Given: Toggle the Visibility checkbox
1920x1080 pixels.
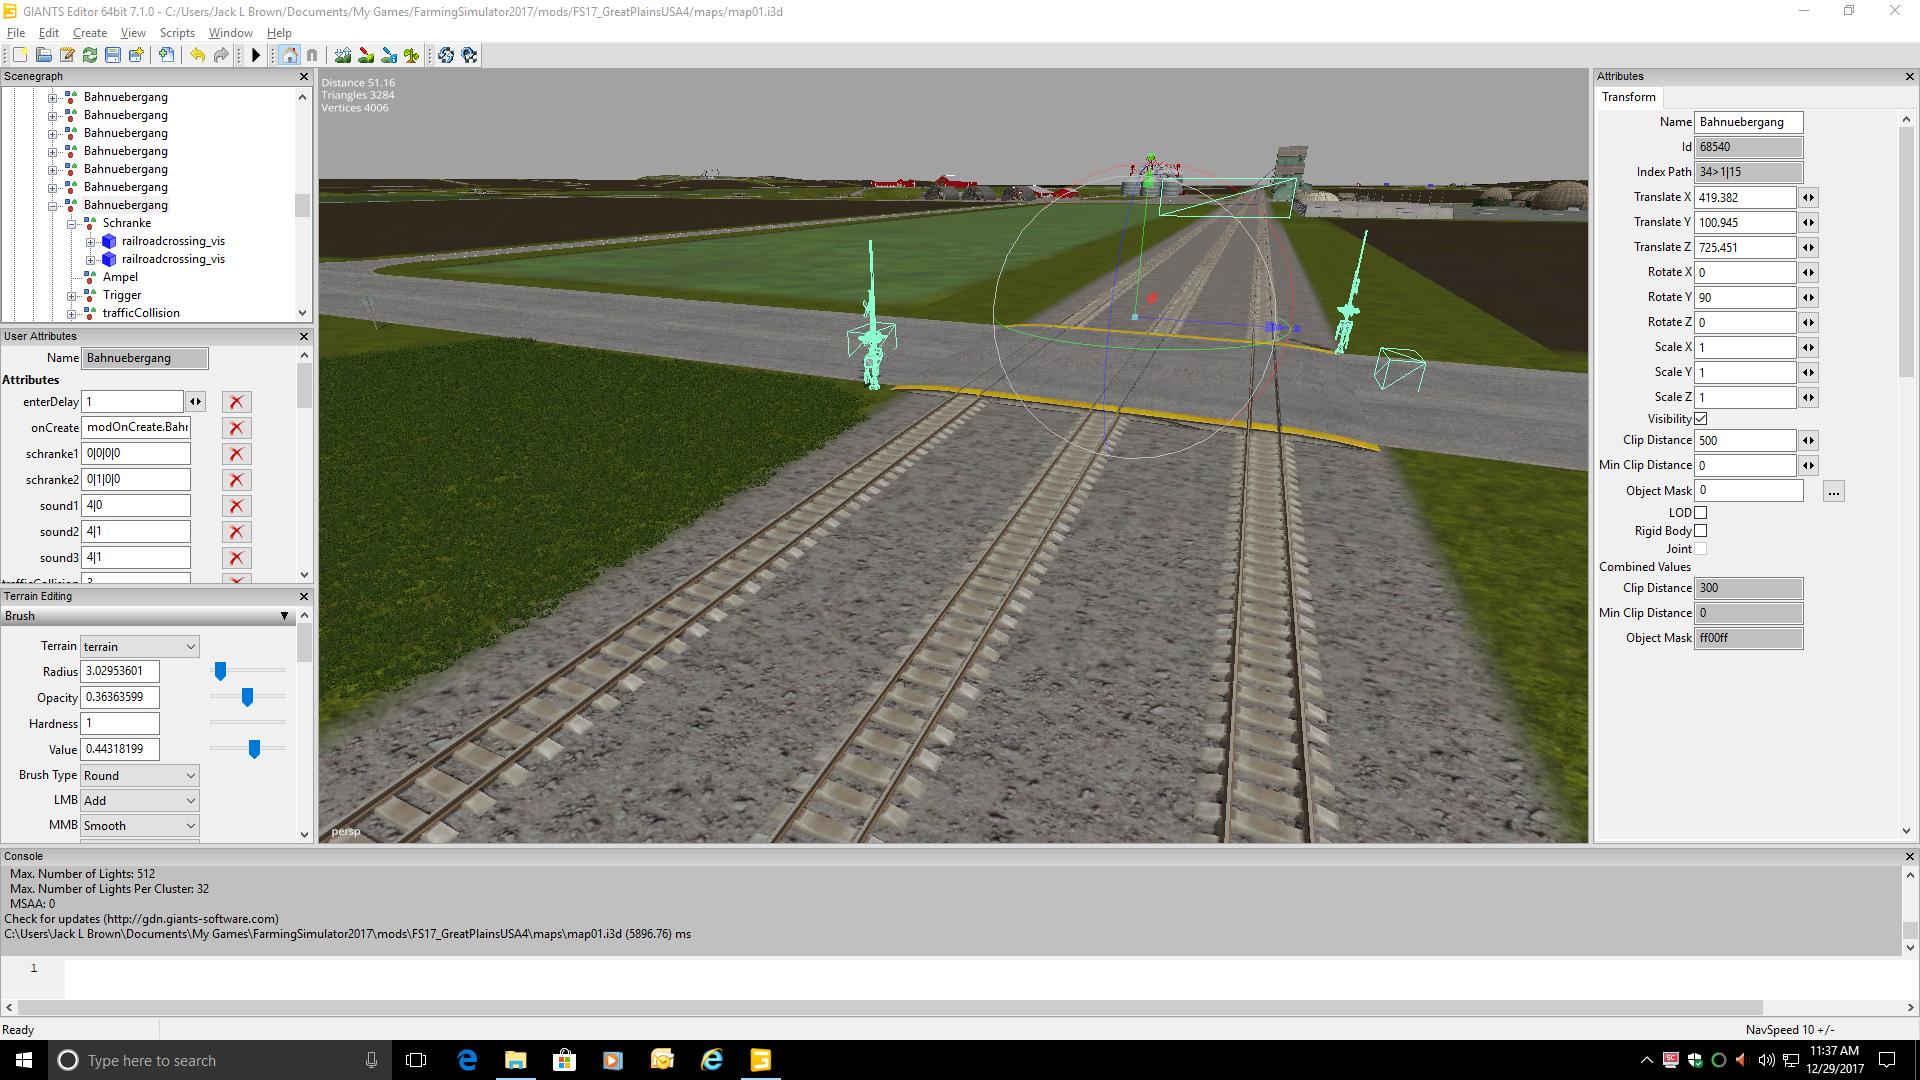Looking at the screenshot, I should click(x=1700, y=418).
